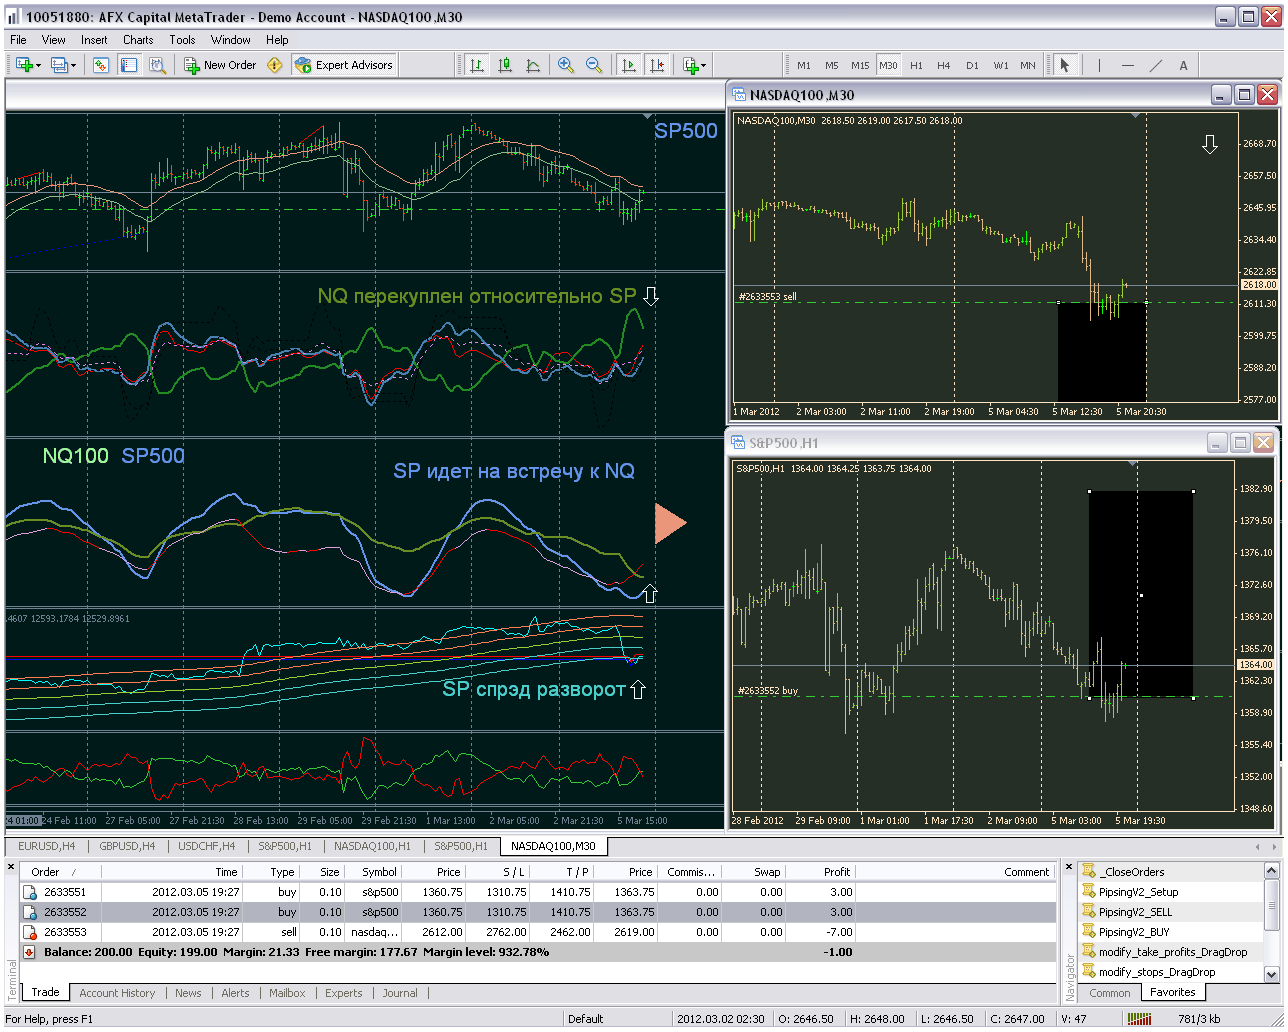
Task: Toggle the Chart Shift icon
Action: [x=657, y=65]
